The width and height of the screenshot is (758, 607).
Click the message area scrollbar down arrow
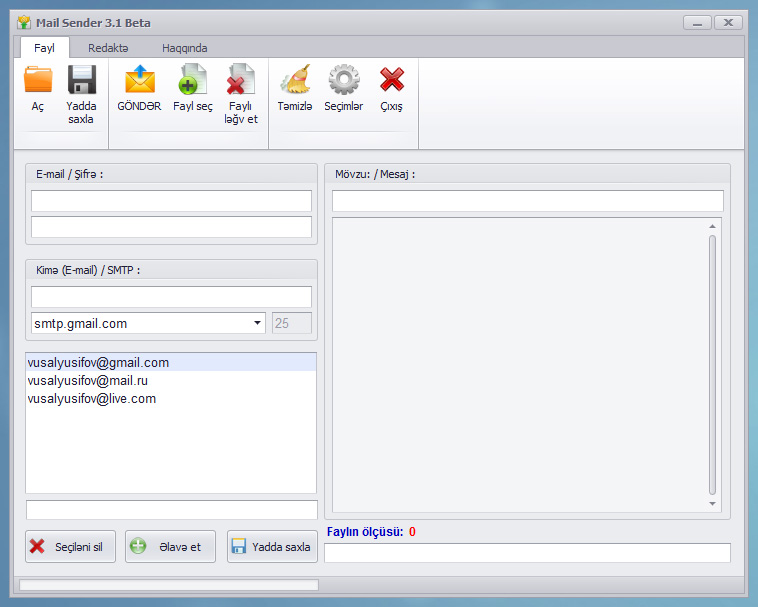(713, 504)
